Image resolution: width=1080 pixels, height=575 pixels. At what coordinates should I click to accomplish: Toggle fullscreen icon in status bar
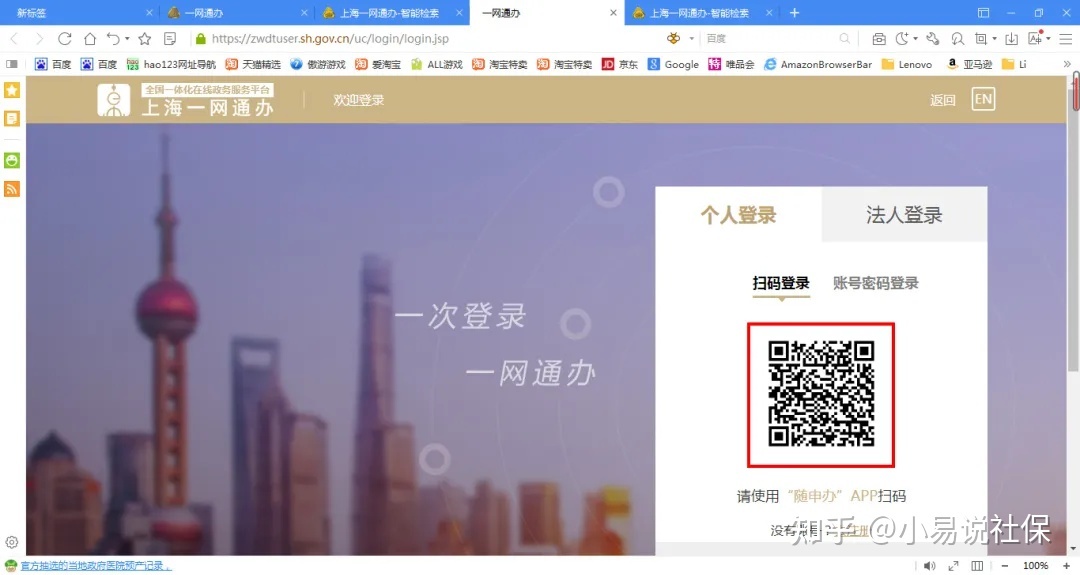click(x=953, y=565)
